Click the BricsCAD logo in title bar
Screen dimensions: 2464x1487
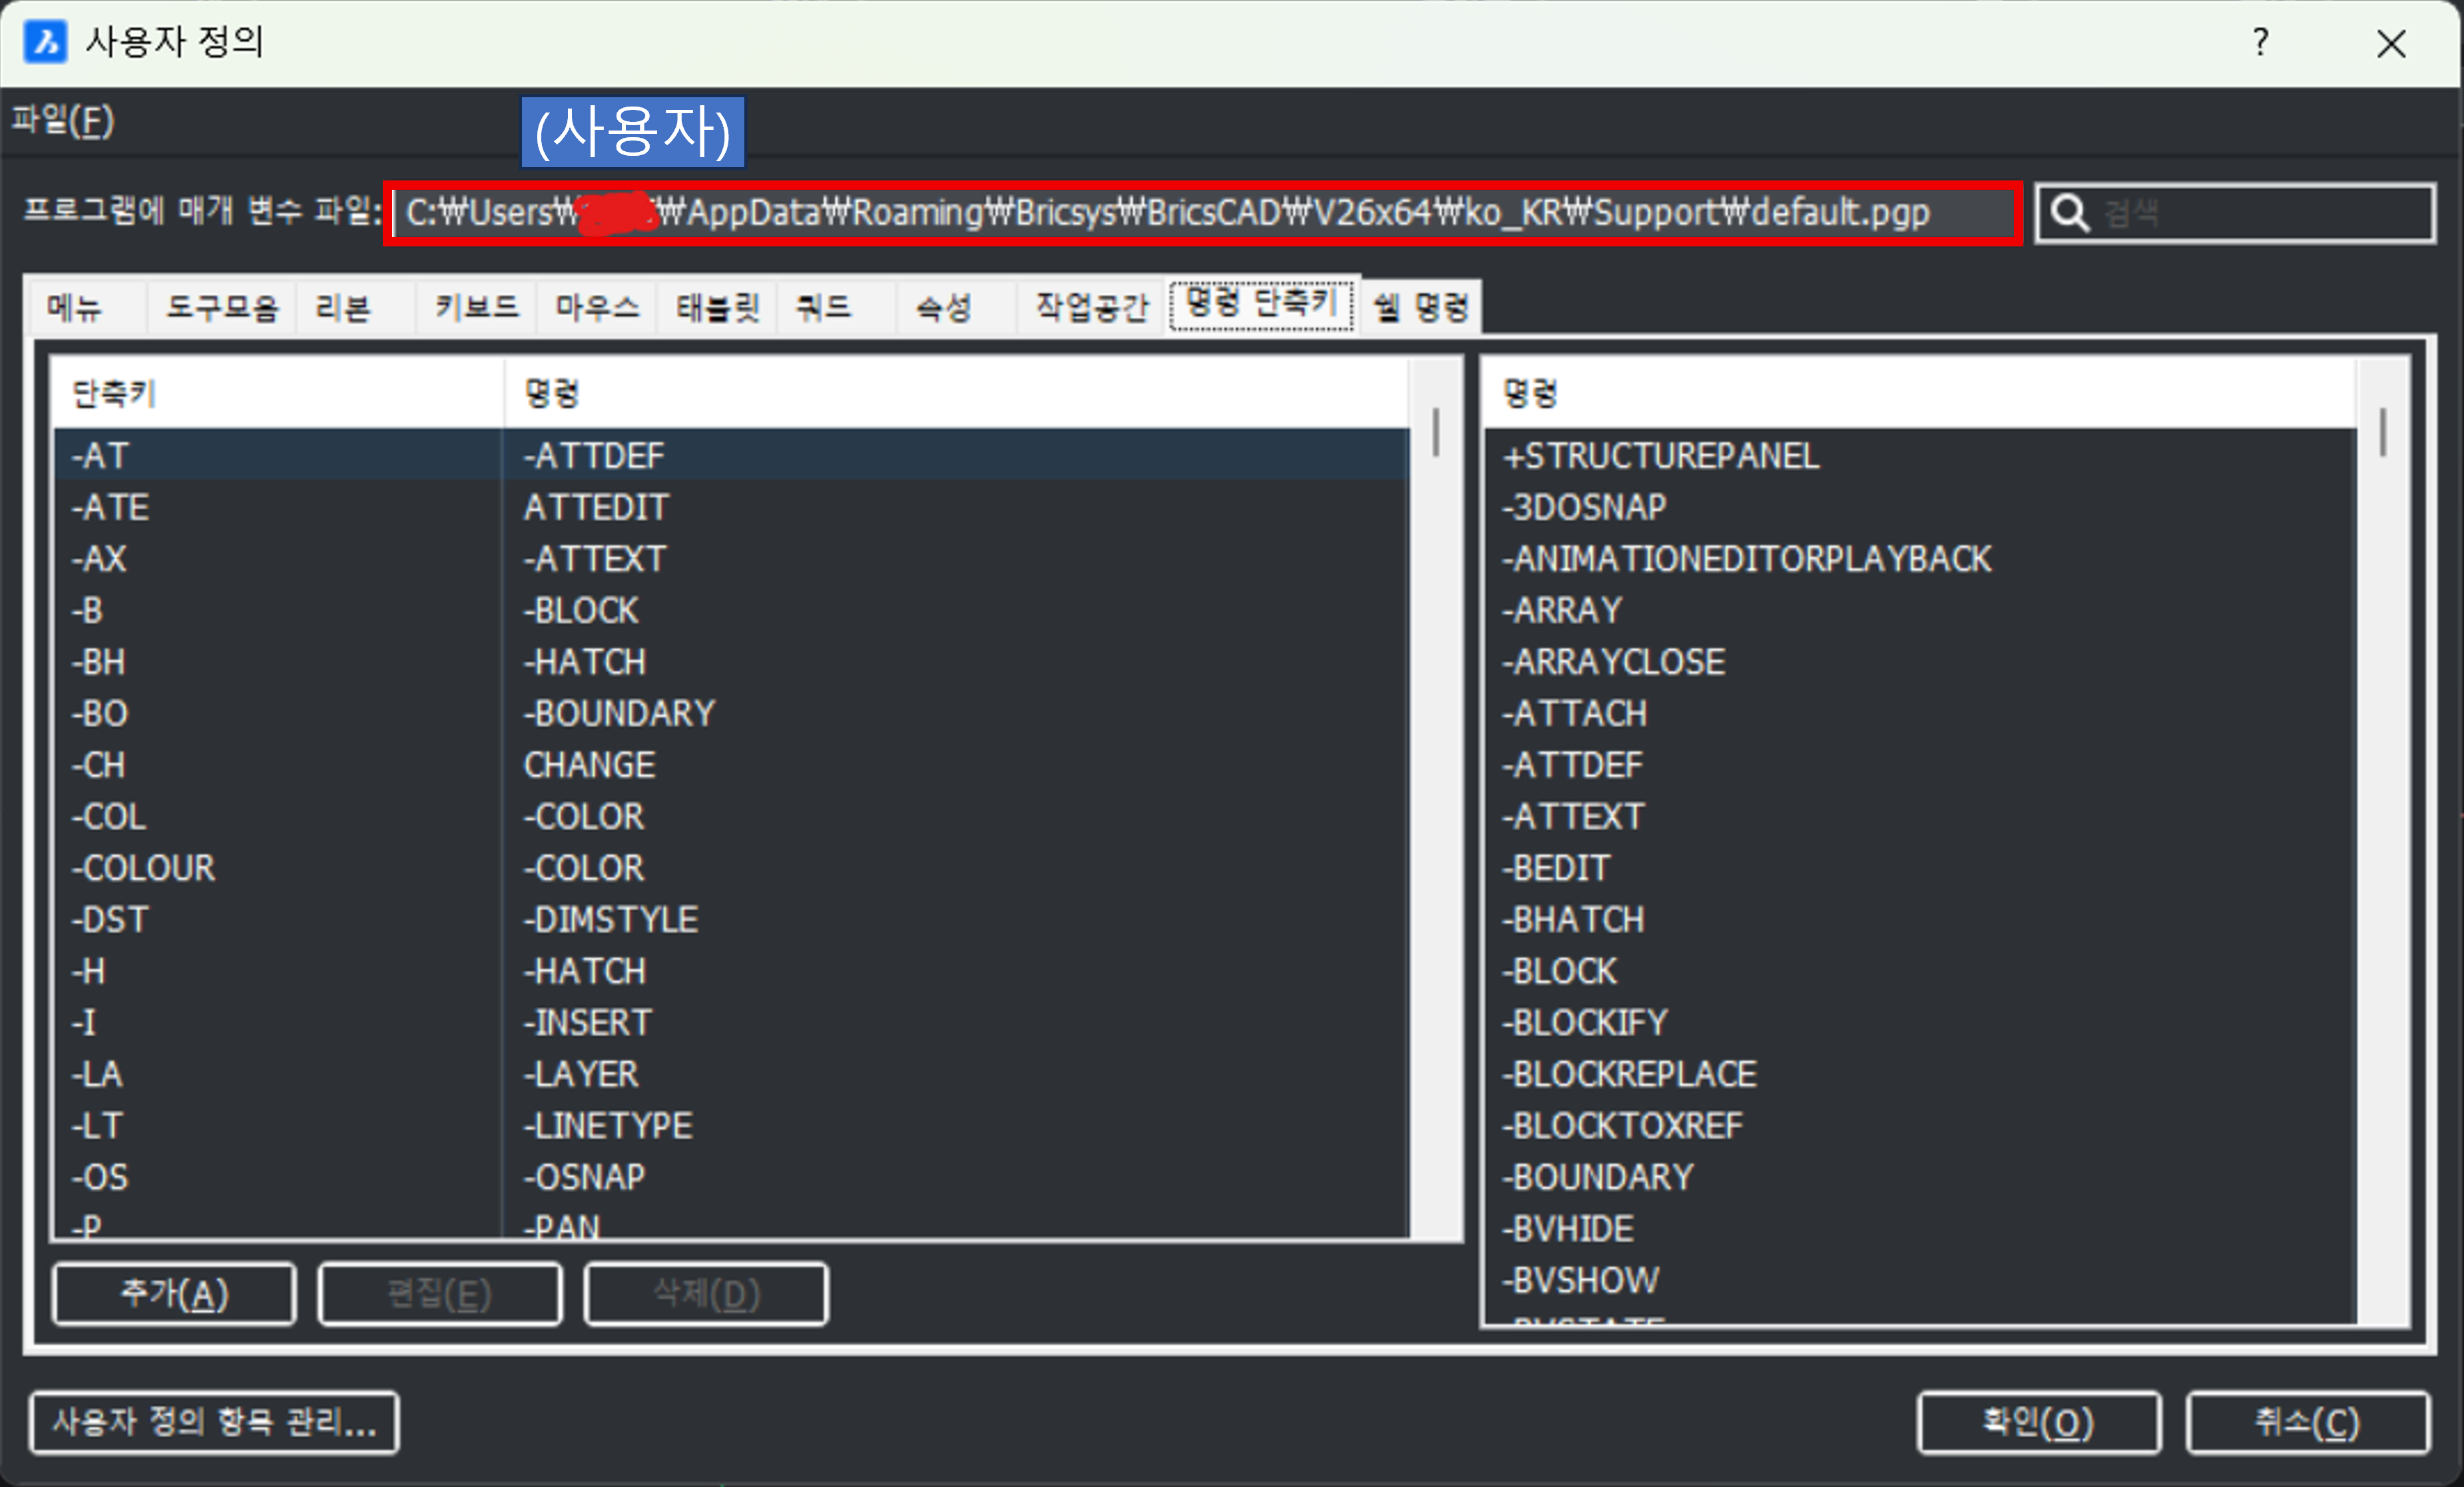pyautogui.click(x=45, y=42)
